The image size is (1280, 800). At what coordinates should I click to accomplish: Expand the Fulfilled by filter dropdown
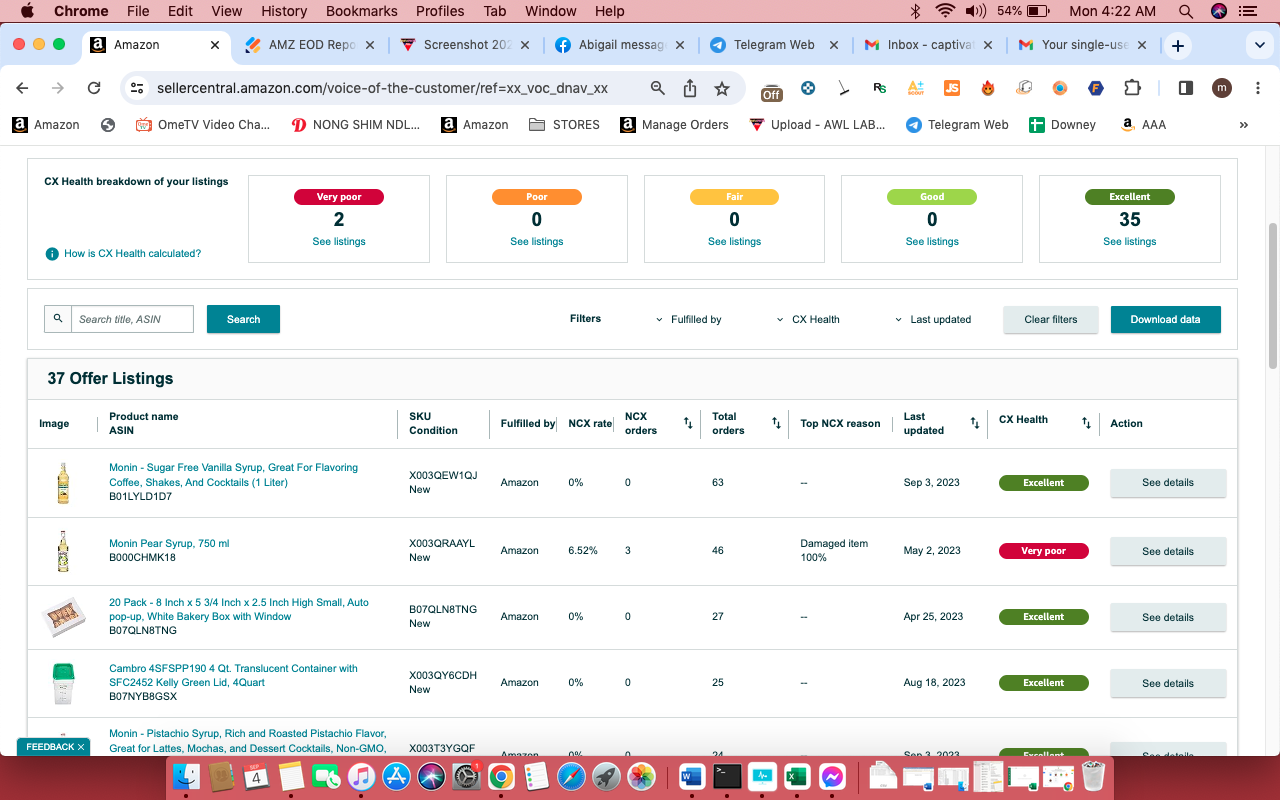click(689, 320)
